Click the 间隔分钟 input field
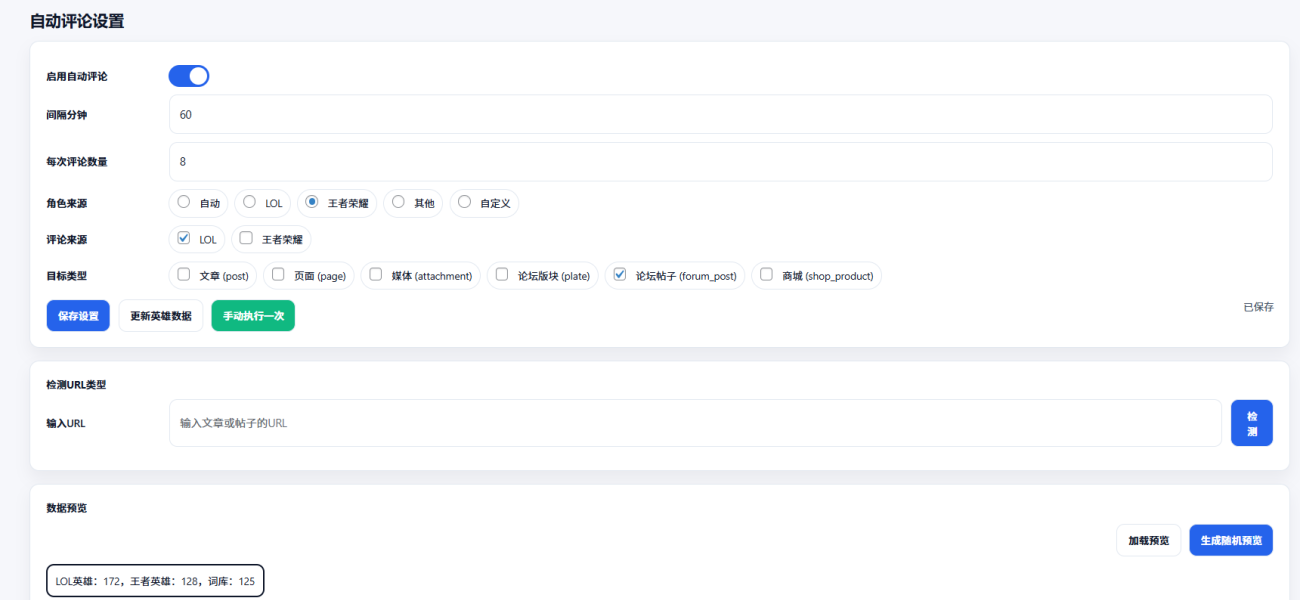Viewport: 1300px width, 600px height. click(x=720, y=115)
